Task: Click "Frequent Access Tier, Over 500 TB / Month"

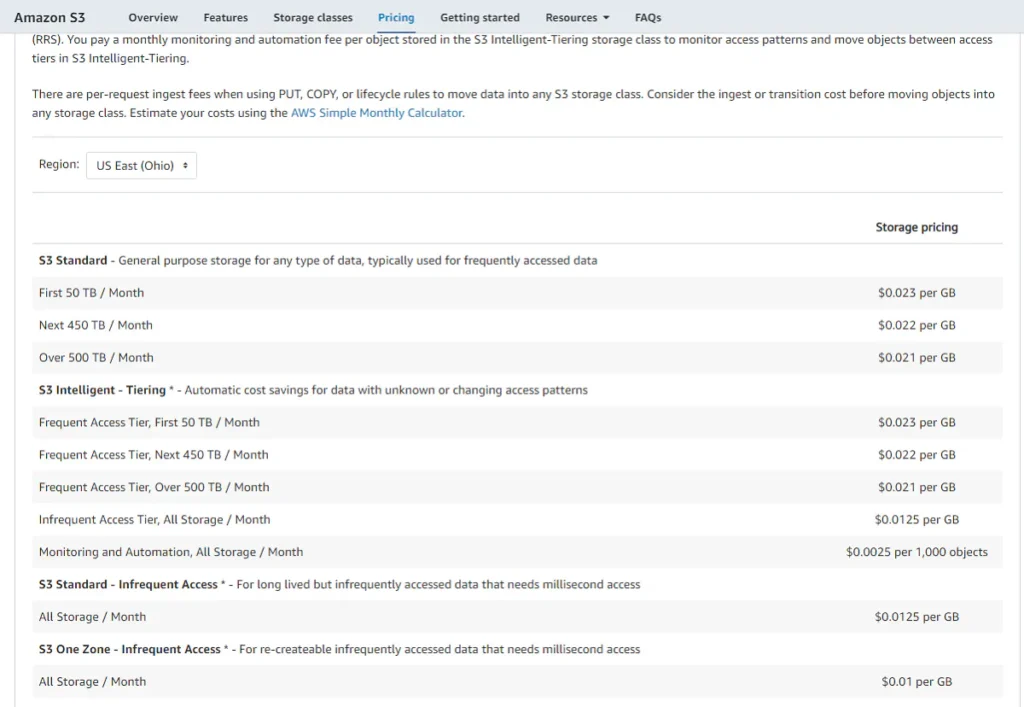Action: tap(153, 488)
